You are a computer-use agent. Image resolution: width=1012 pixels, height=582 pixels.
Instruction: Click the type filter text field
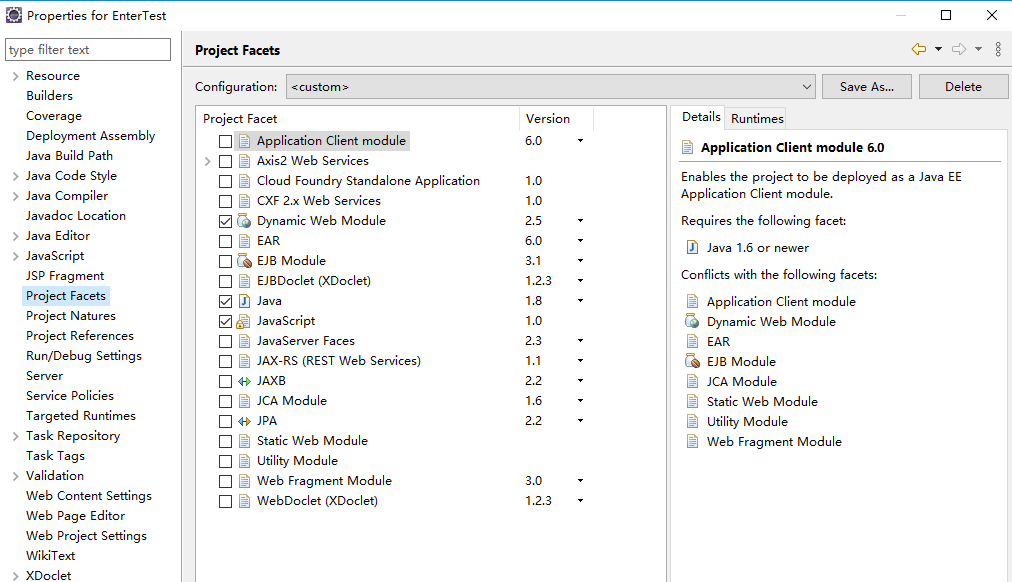[x=88, y=49]
